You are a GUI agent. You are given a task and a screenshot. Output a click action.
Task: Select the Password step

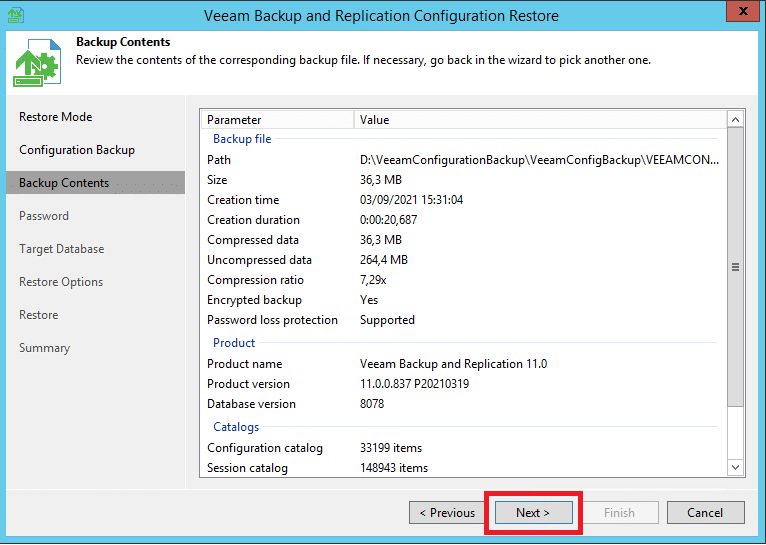[x=44, y=216]
